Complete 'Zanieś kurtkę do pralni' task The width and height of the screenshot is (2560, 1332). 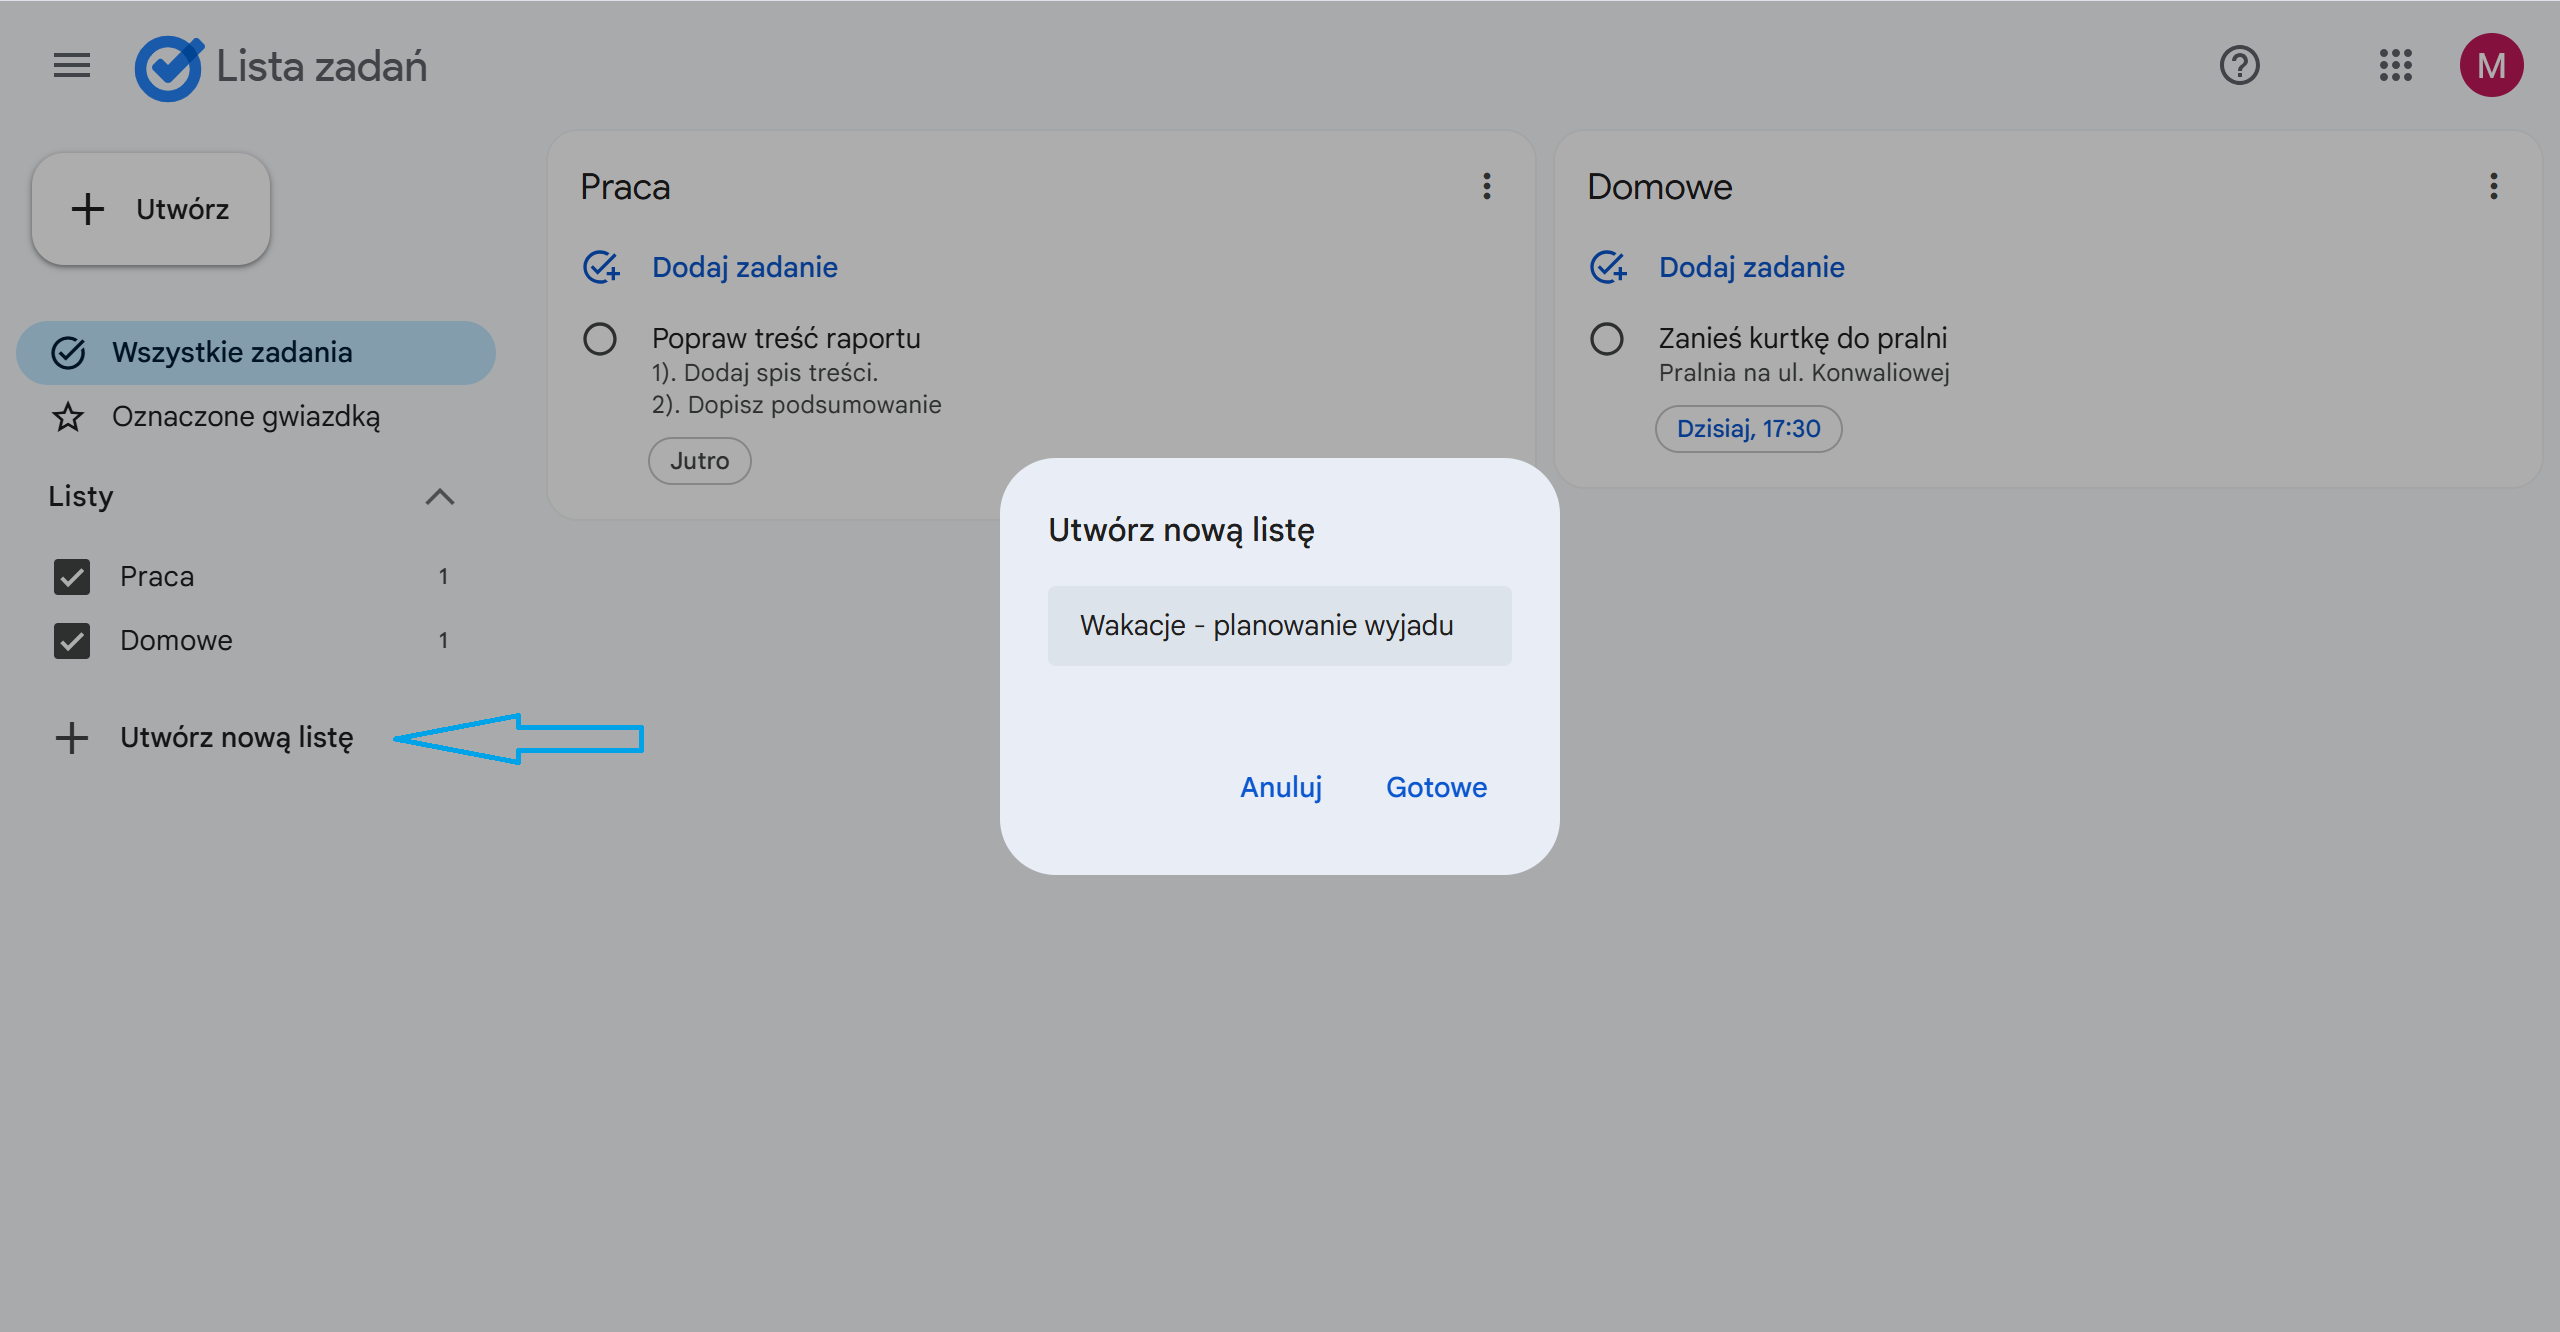coord(1607,339)
